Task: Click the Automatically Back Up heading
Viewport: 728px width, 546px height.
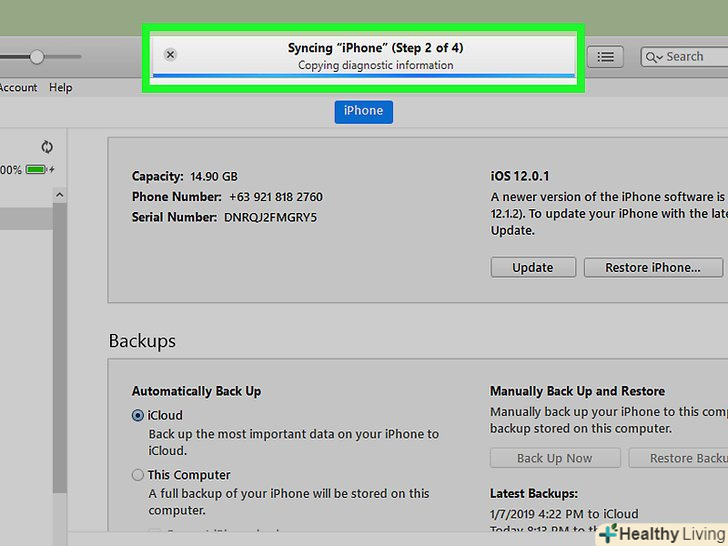Action: click(196, 391)
